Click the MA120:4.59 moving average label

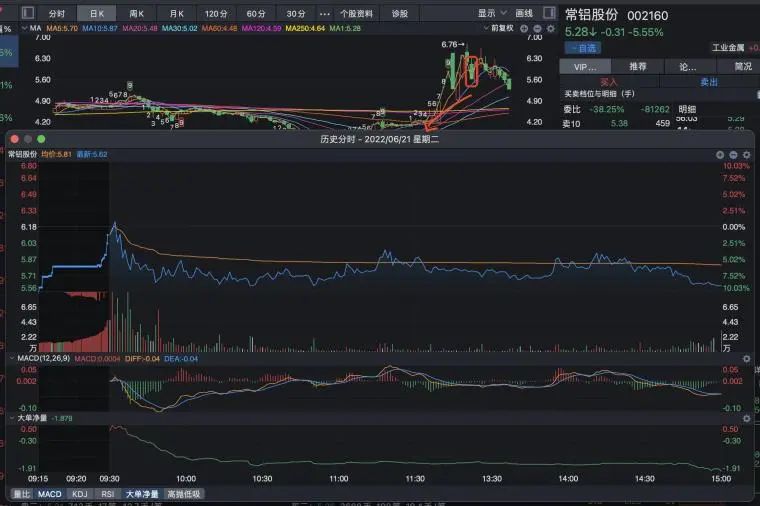click(x=261, y=28)
